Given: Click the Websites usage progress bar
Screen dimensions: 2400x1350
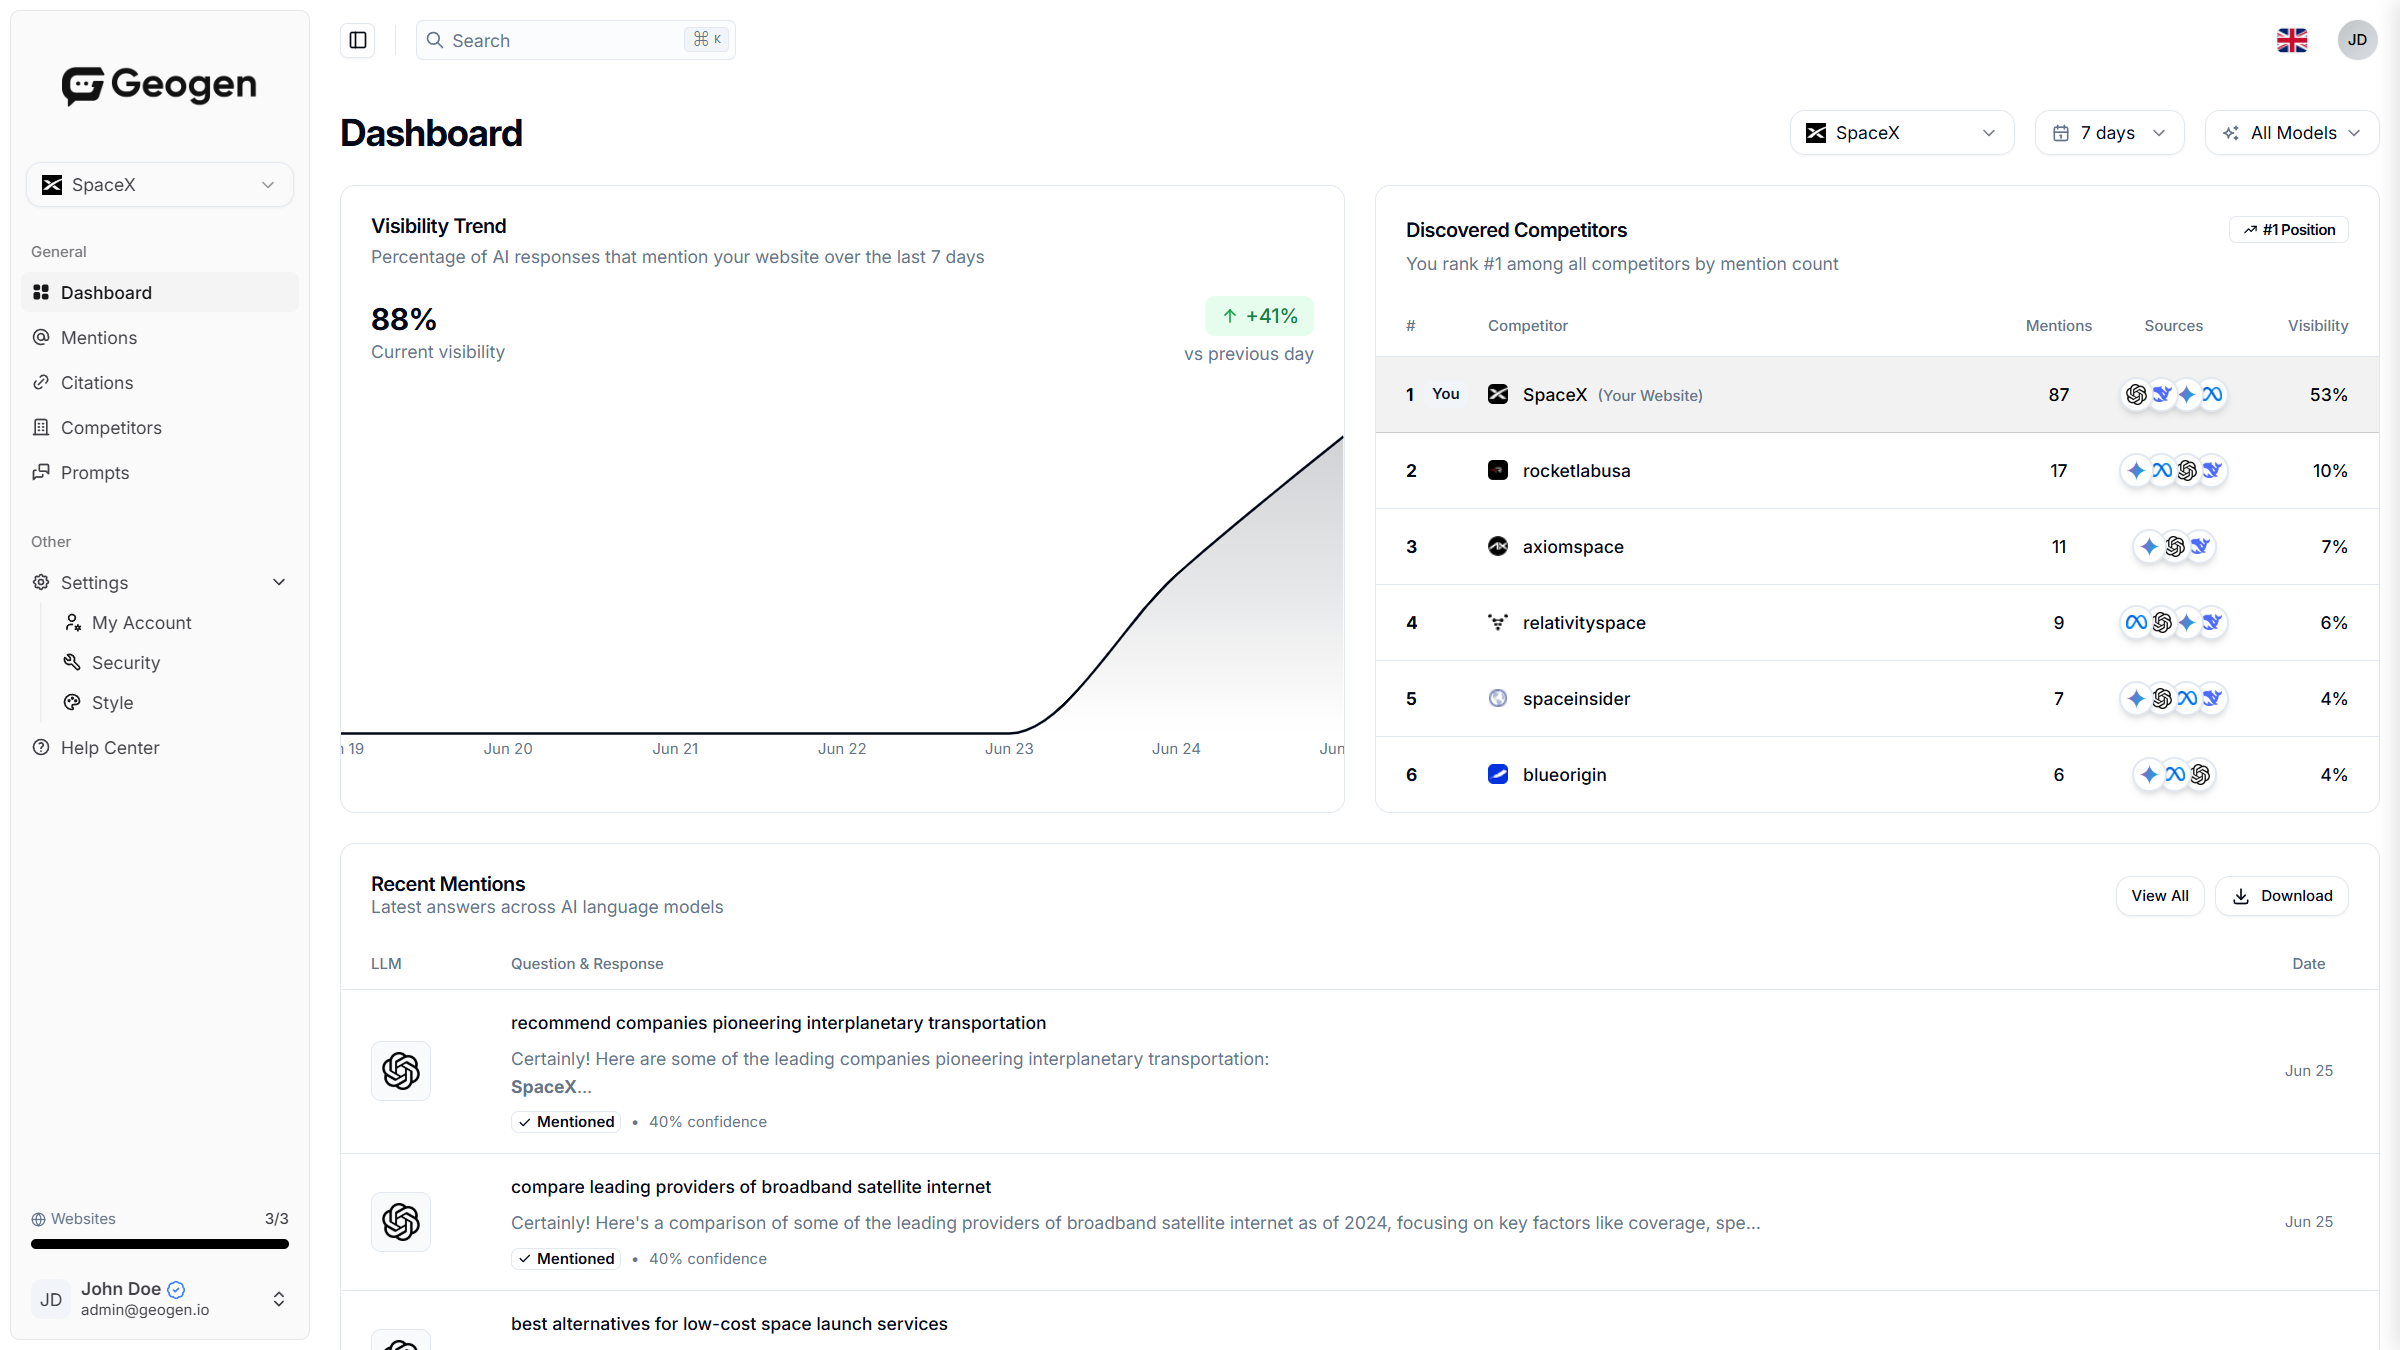Looking at the screenshot, I should coord(160,1244).
